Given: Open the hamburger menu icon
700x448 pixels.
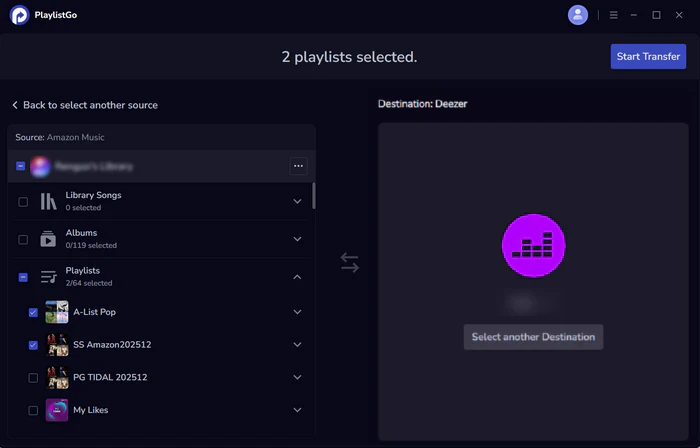Looking at the screenshot, I should pyautogui.click(x=613, y=15).
